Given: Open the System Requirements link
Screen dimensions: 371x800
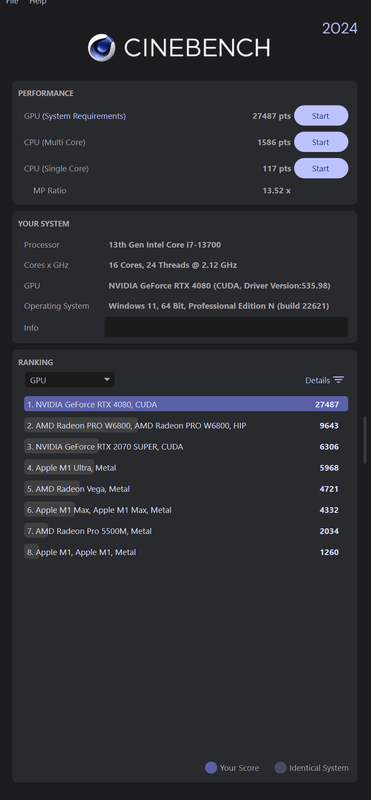Looking at the screenshot, I should [84, 116].
